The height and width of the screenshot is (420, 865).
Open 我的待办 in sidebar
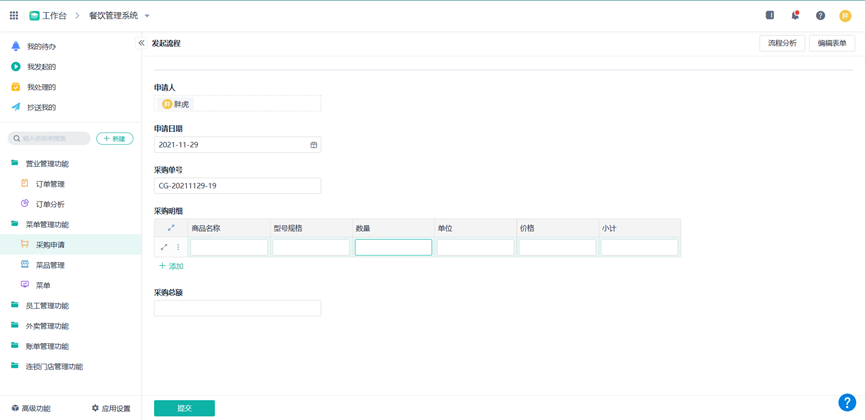click(x=41, y=47)
